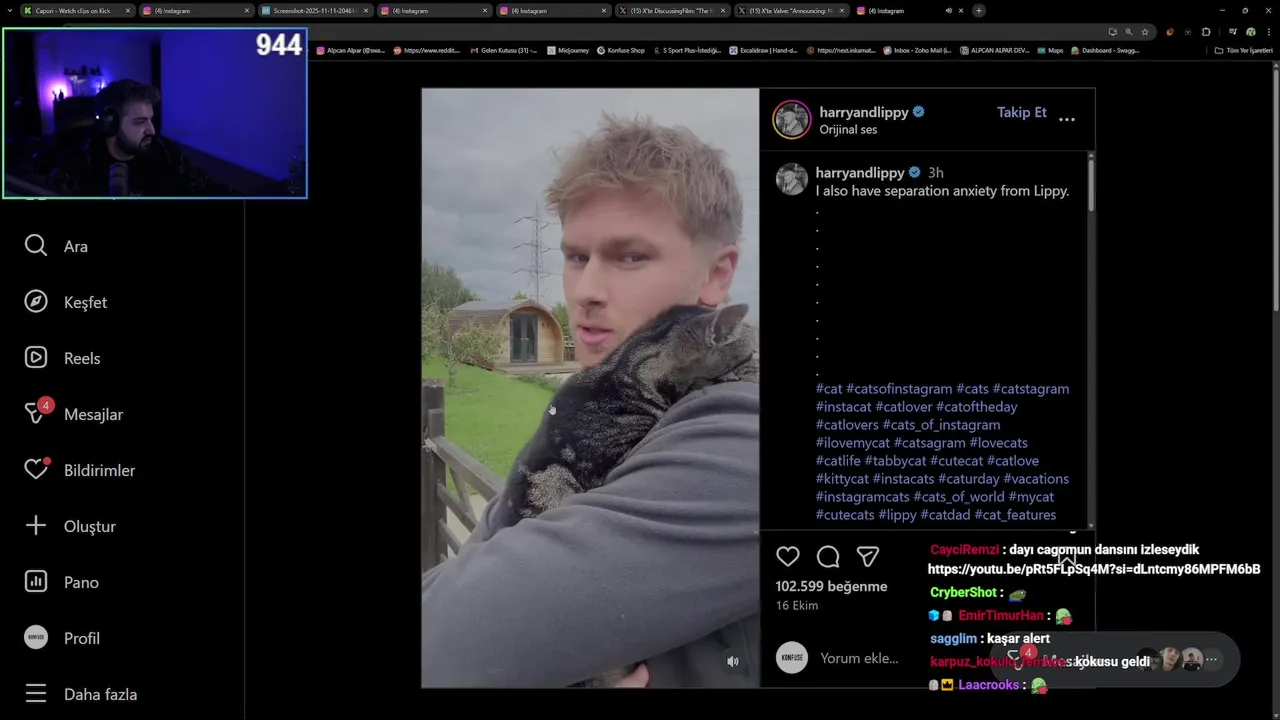Open the Ara search icon in sidebar
The height and width of the screenshot is (720, 1280).
[x=36, y=246]
